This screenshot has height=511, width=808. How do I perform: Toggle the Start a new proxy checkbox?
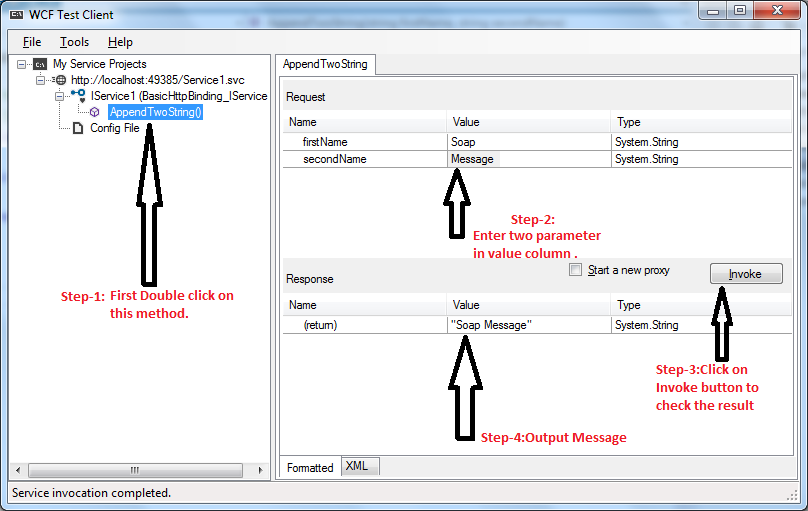[x=576, y=270]
